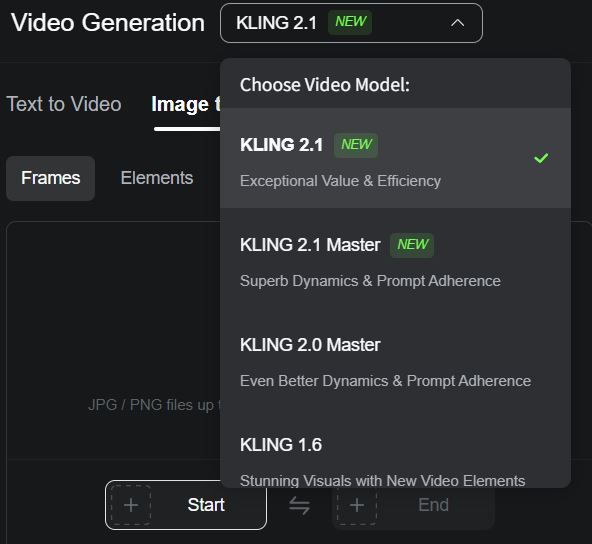Click the Start frame button
Viewport: 592px width, 544px height.
186,505
